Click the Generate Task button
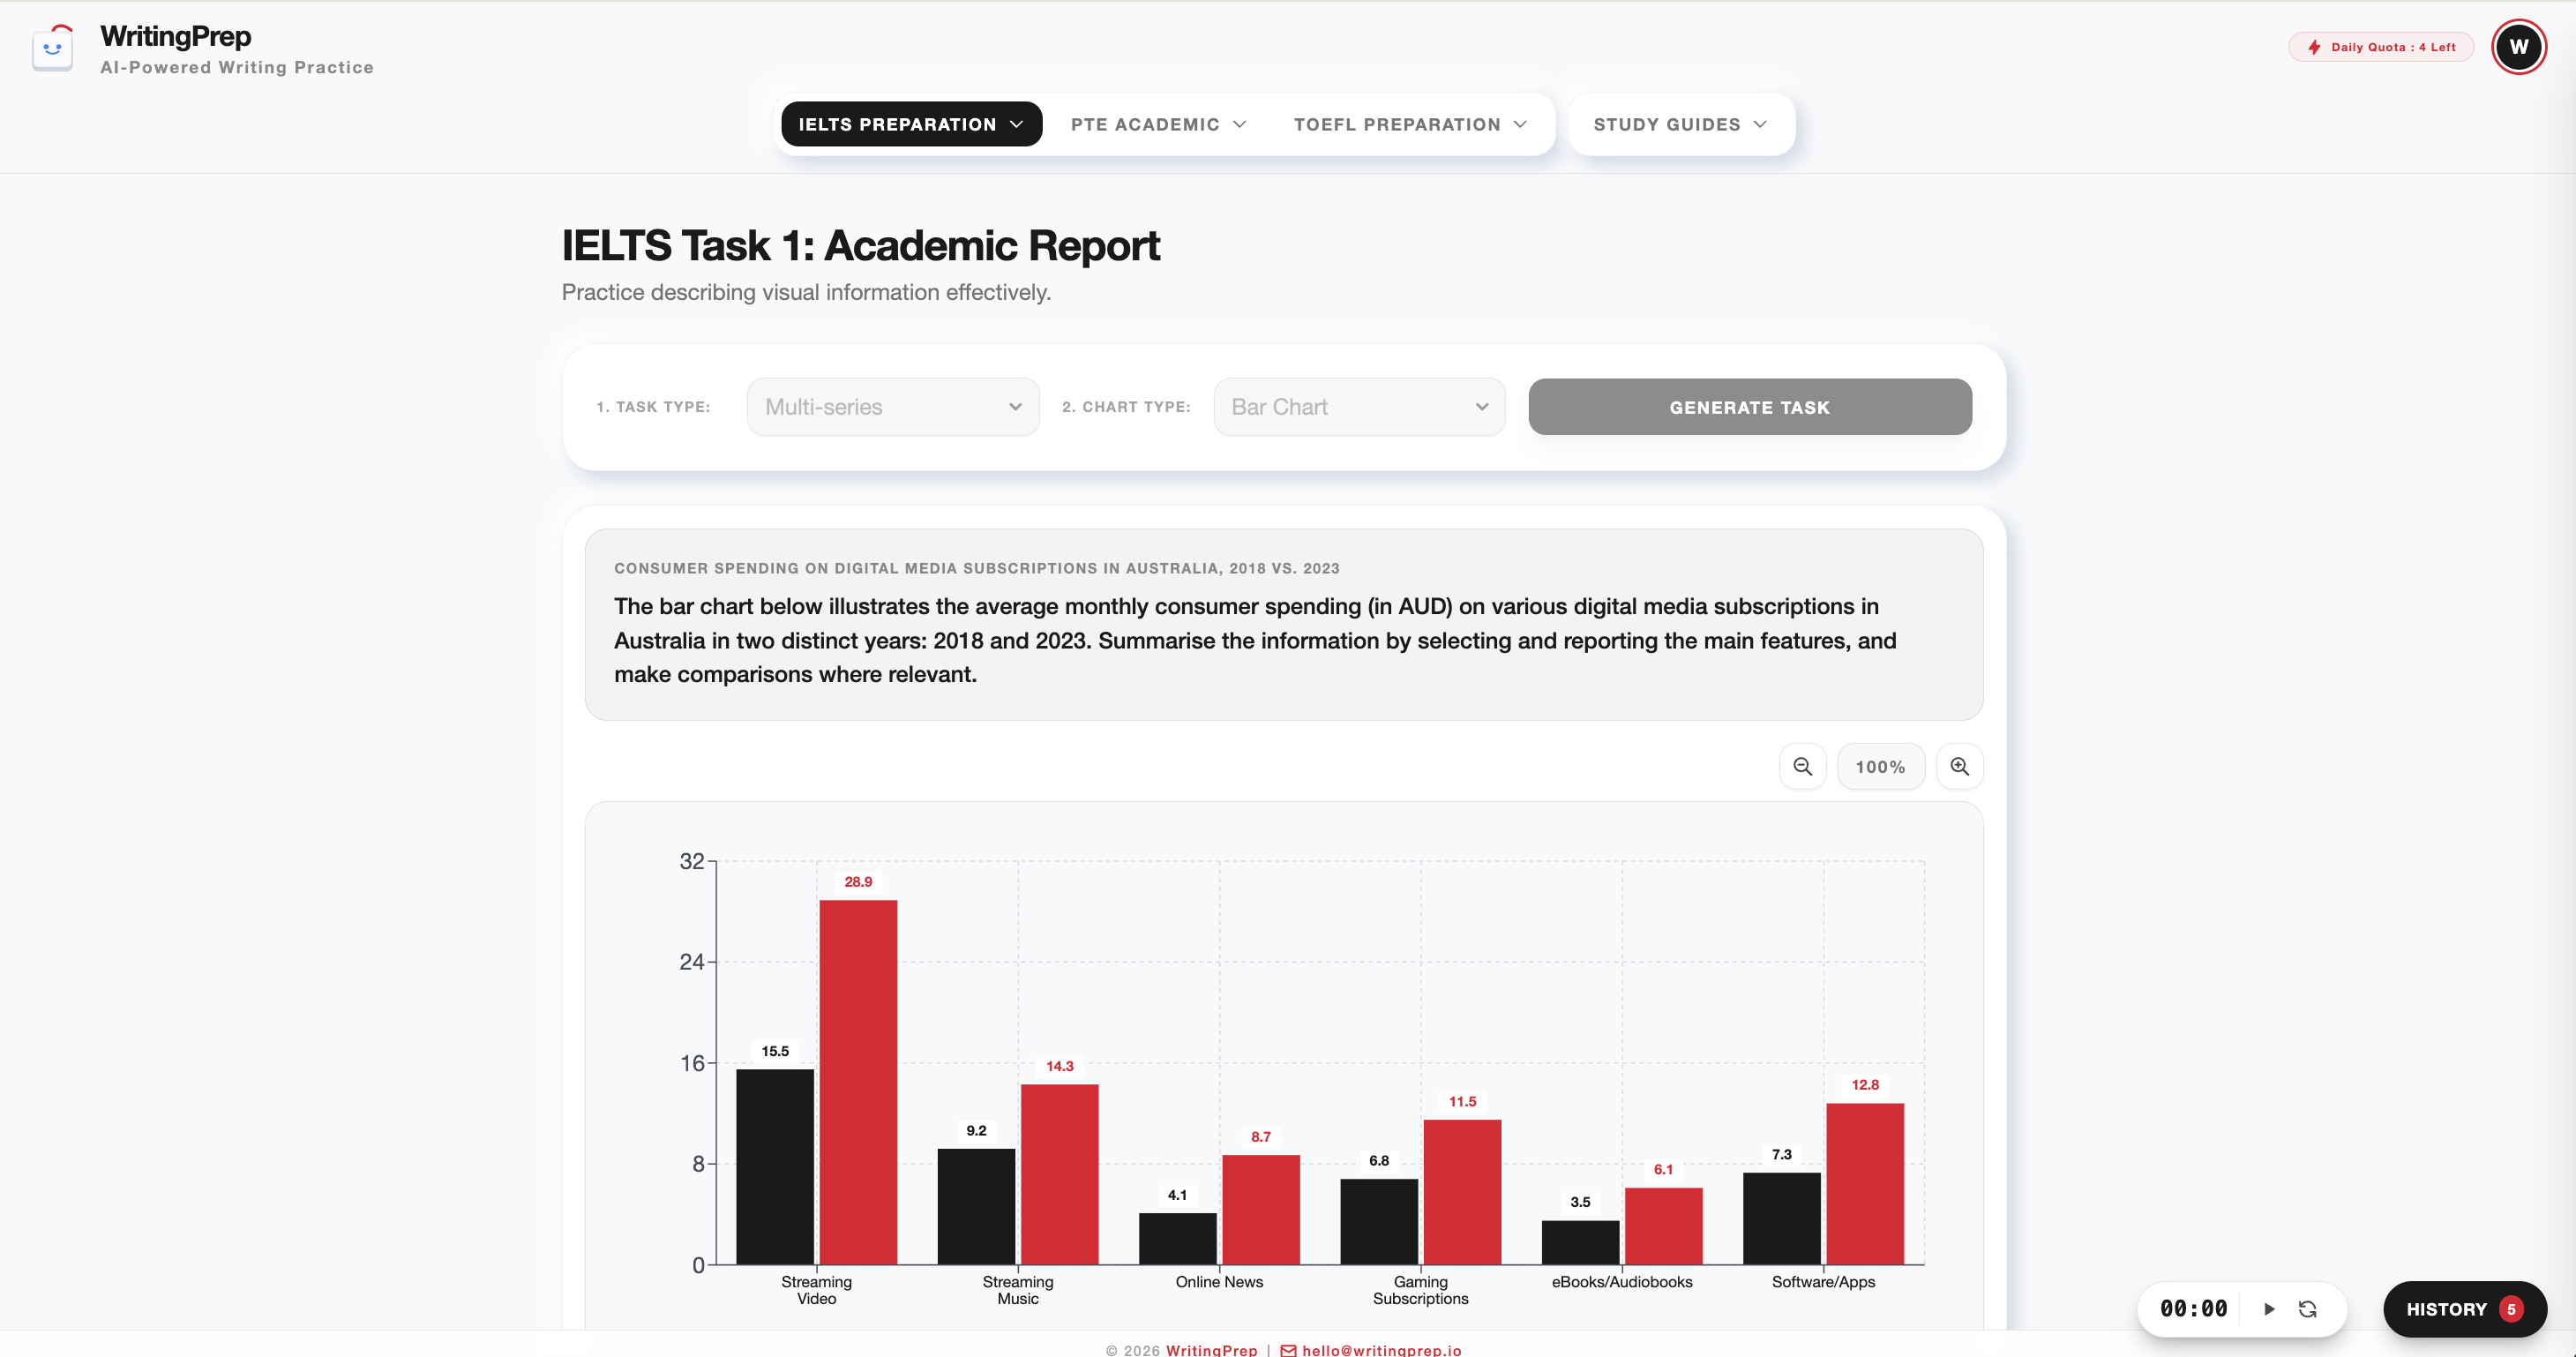2576x1357 pixels. 1749,407
